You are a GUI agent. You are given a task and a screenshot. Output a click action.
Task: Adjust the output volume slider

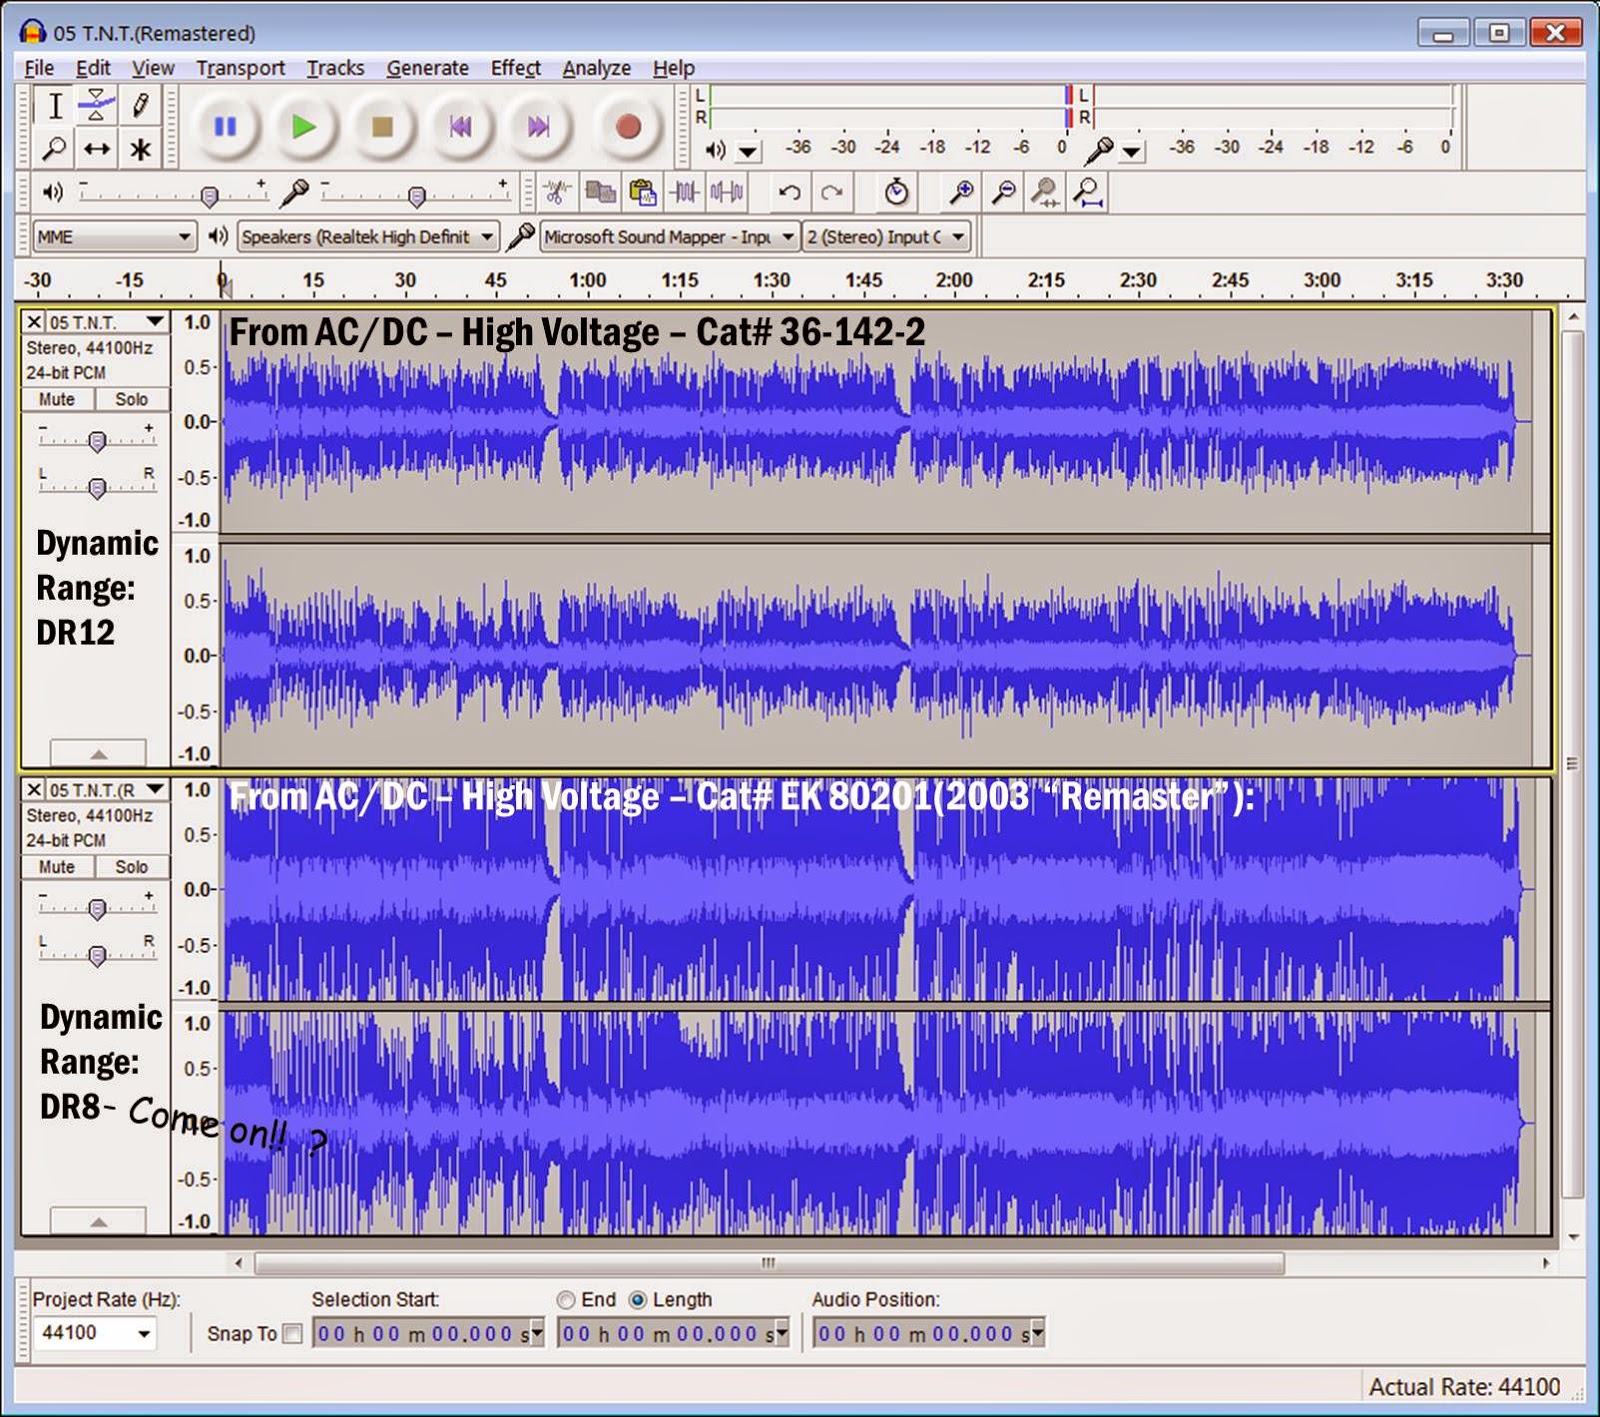pos(209,196)
